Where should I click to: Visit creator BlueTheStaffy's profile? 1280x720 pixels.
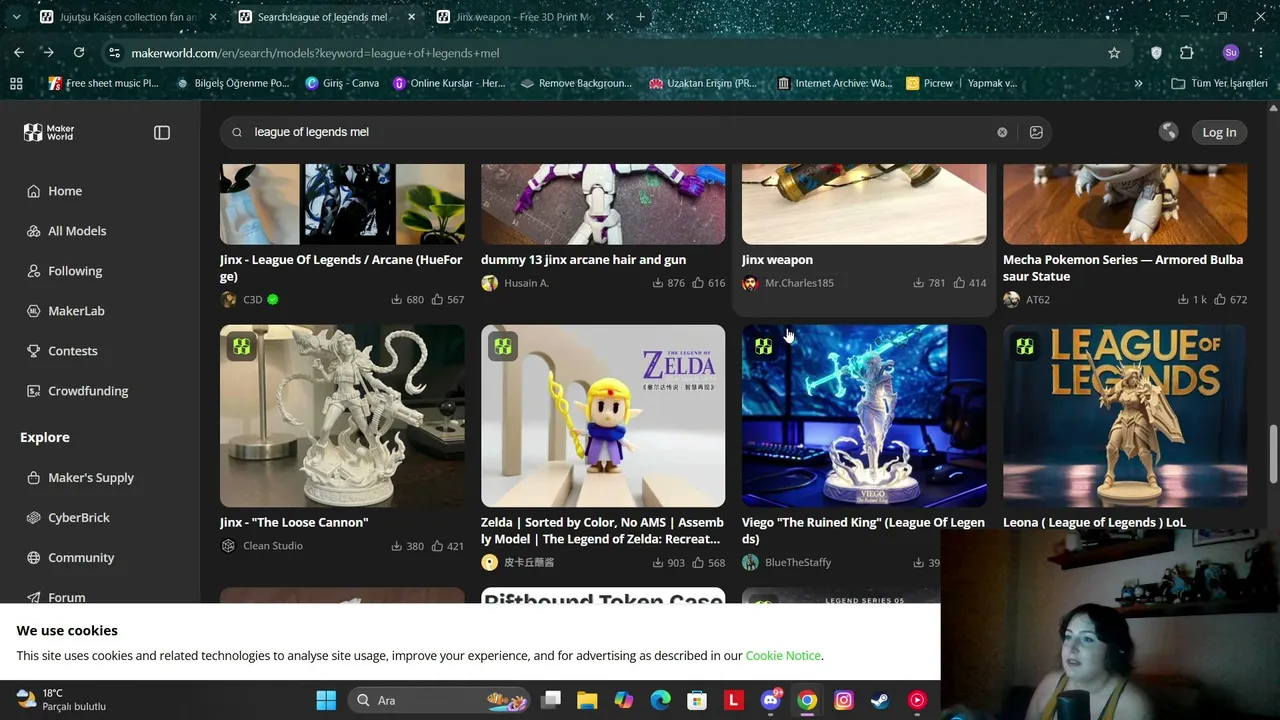coord(797,562)
